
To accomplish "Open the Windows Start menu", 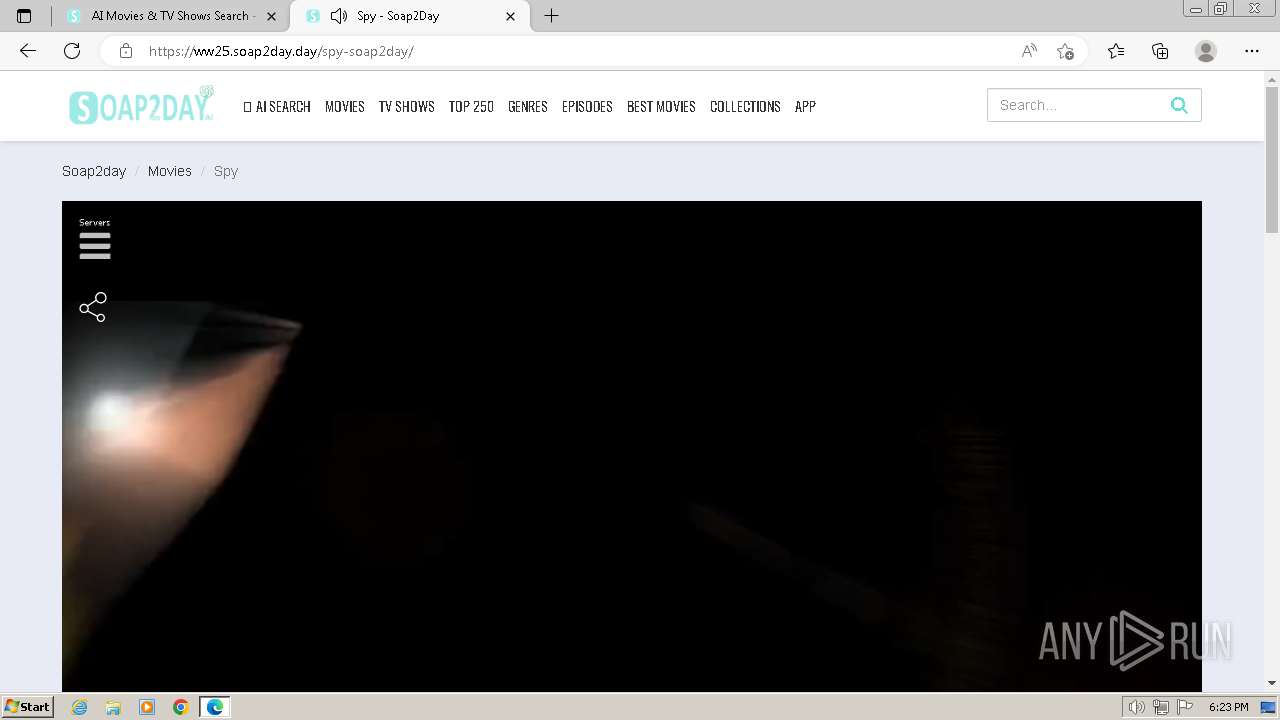I will point(28,706).
